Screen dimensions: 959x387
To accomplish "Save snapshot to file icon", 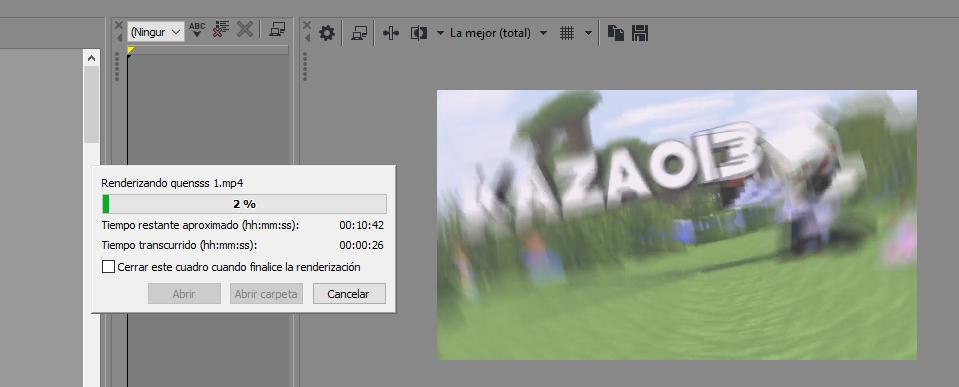I will click(640, 33).
